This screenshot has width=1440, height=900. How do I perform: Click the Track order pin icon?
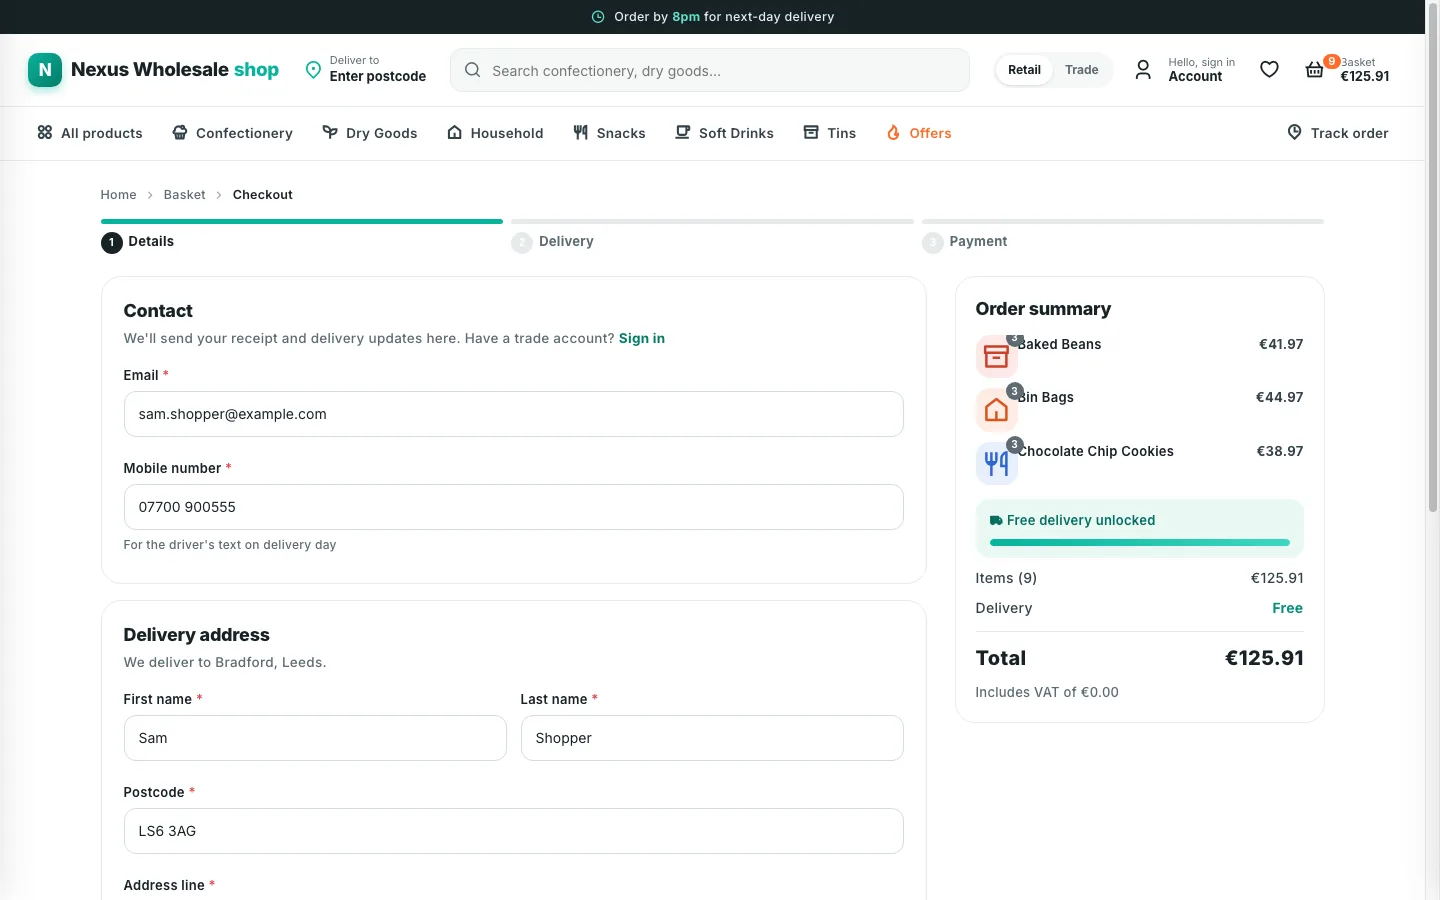(1294, 132)
